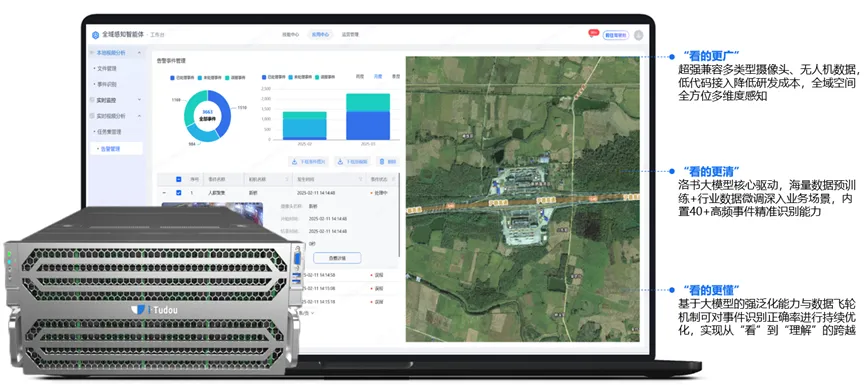Open the 应用中心 top navigation tab
The width and height of the screenshot is (866, 390).
(319, 34)
